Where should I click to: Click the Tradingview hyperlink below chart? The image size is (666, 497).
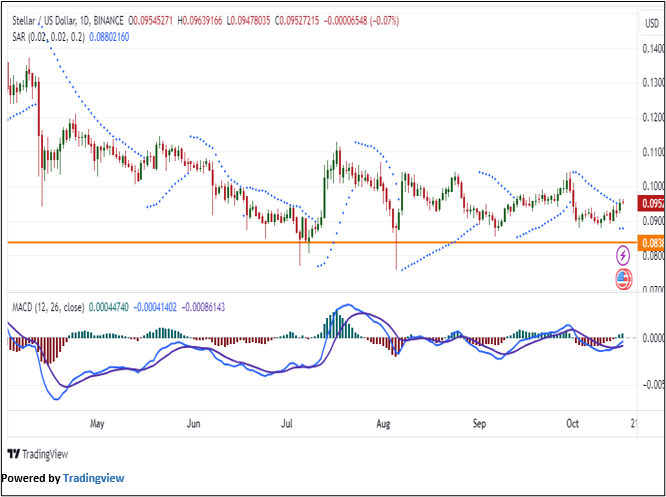93,478
